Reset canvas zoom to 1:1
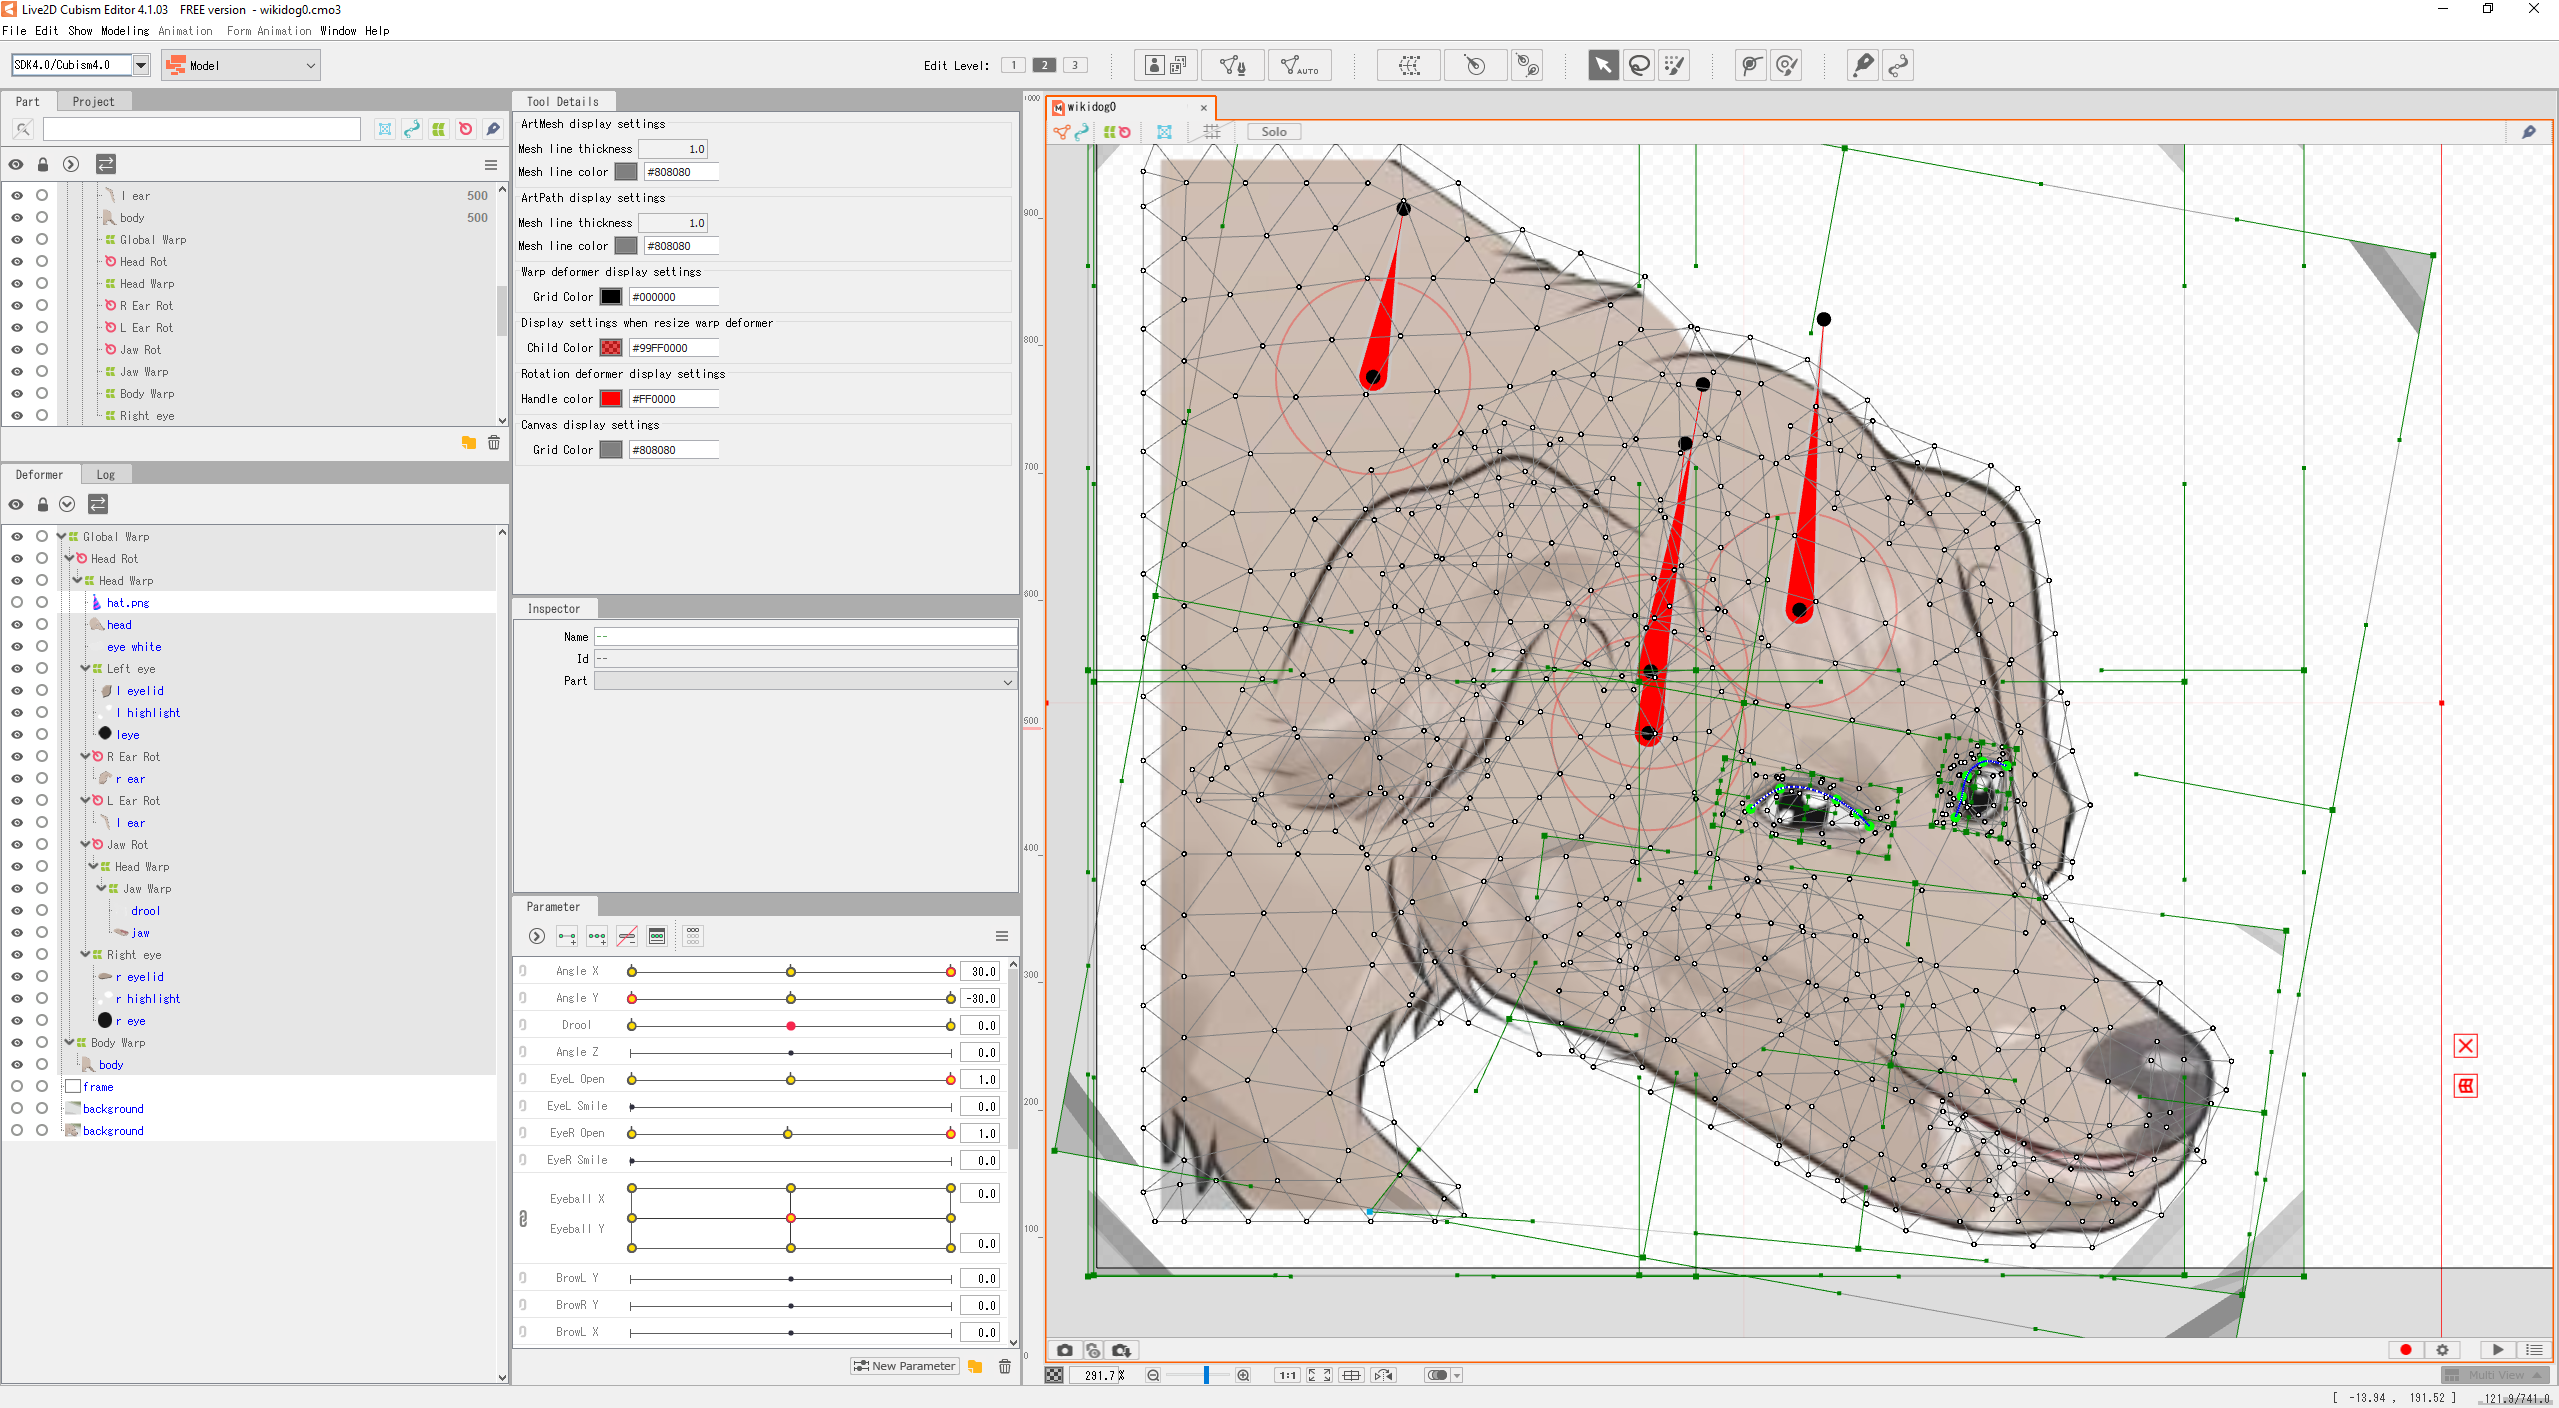The image size is (2559, 1408). 1287,1376
